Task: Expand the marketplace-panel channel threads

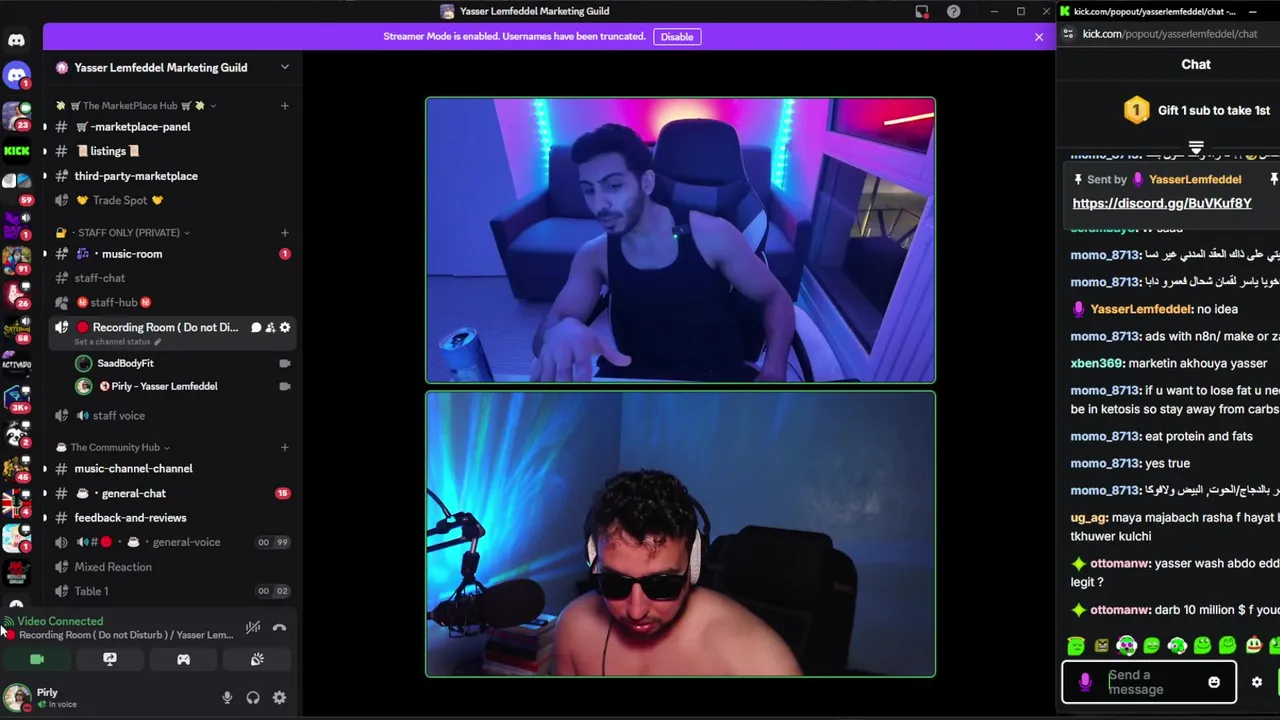Action: (44, 127)
